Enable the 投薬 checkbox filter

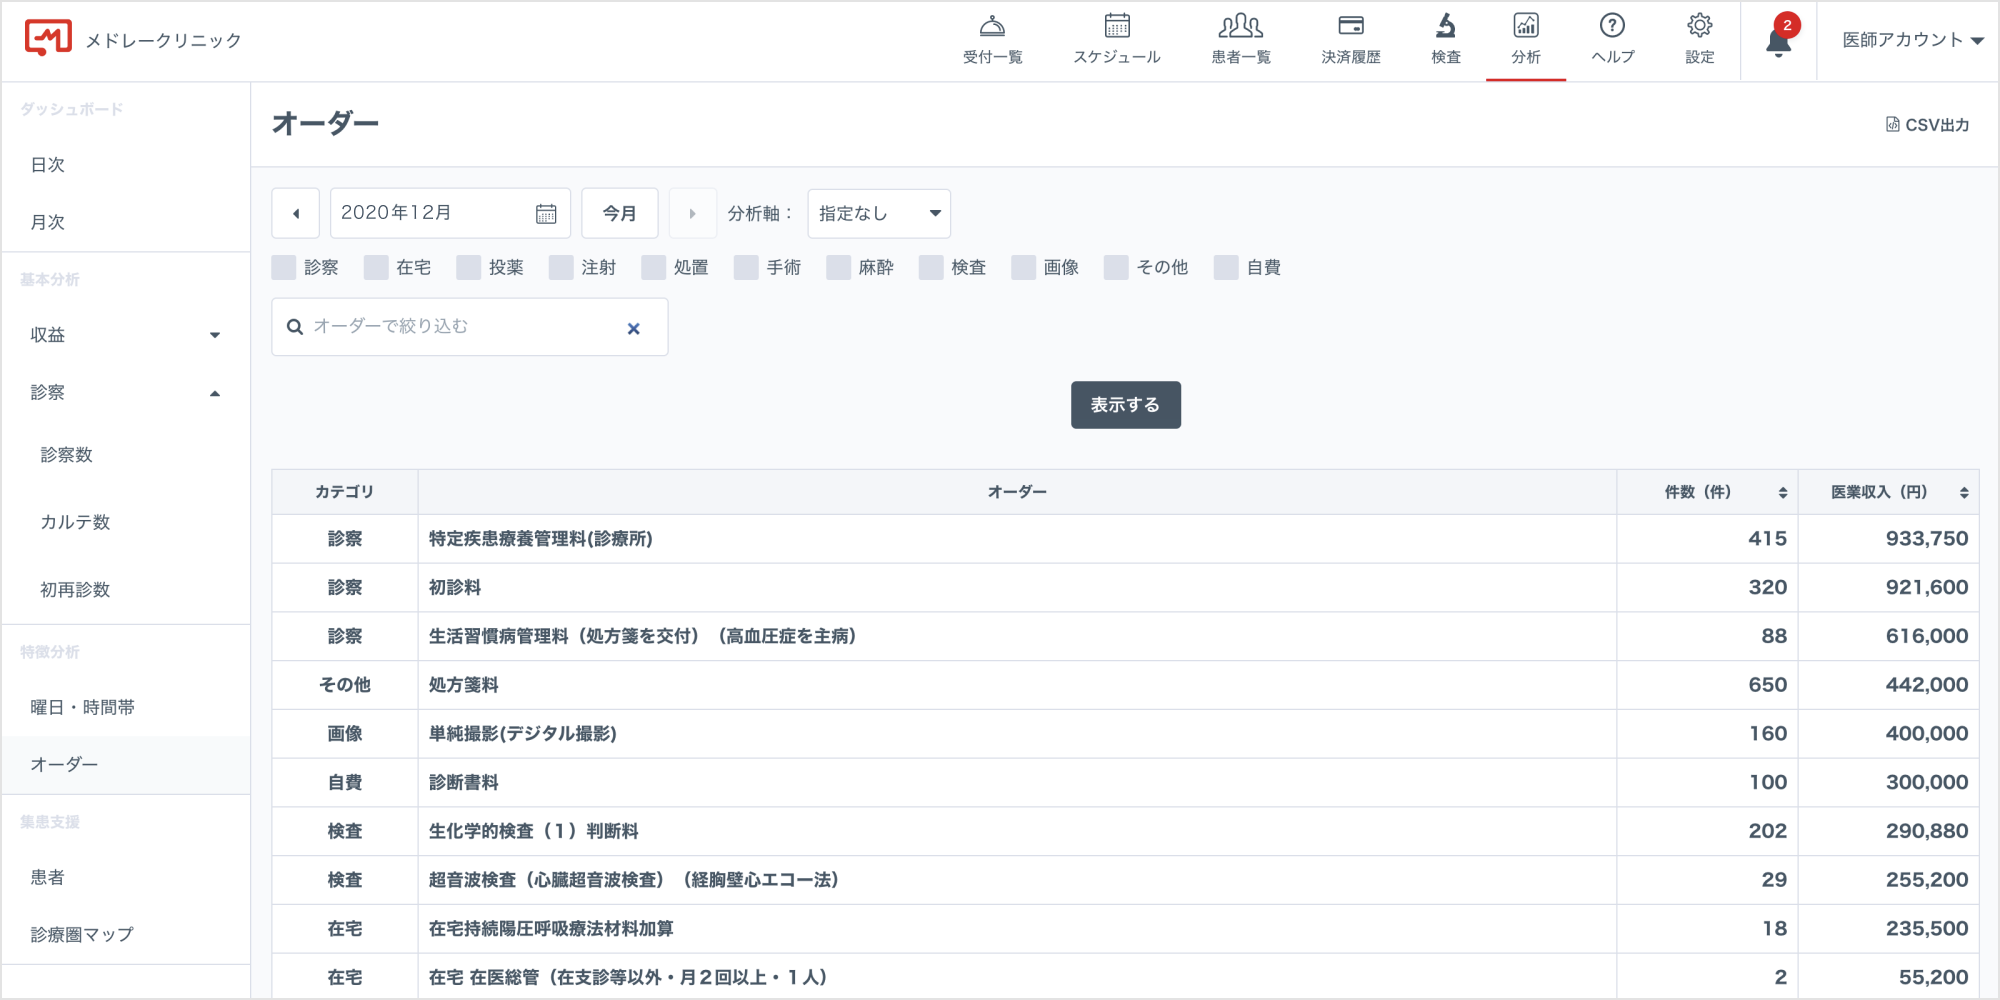coord(468,267)
